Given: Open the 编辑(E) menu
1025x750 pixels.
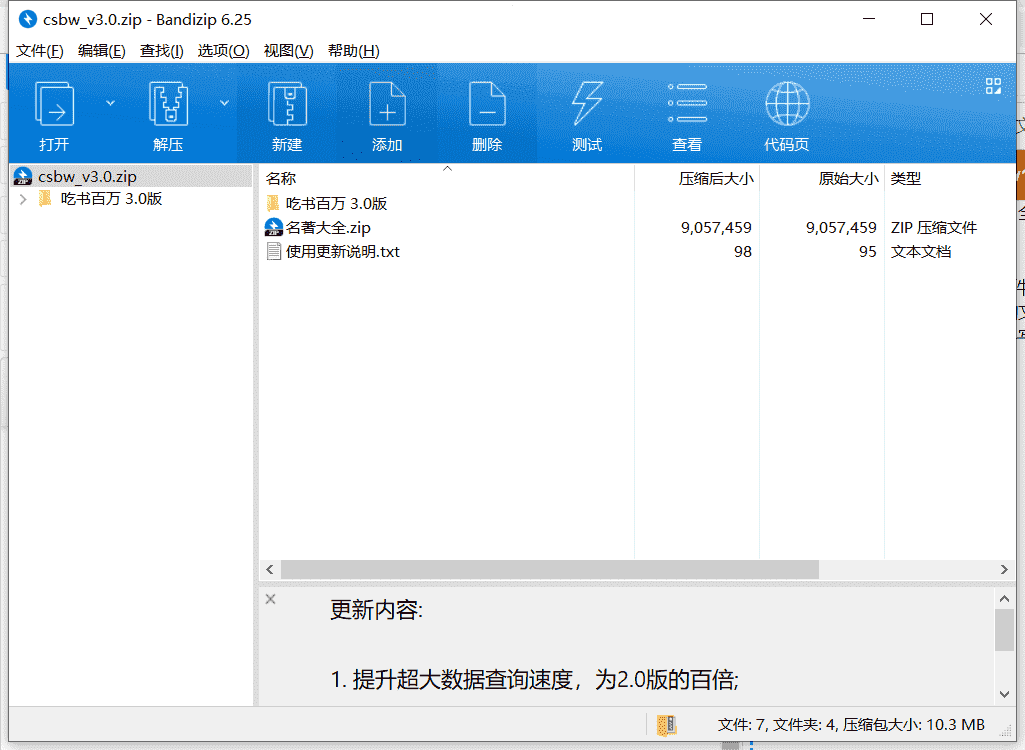Looking at the screenshot, I should coord(101,51).
